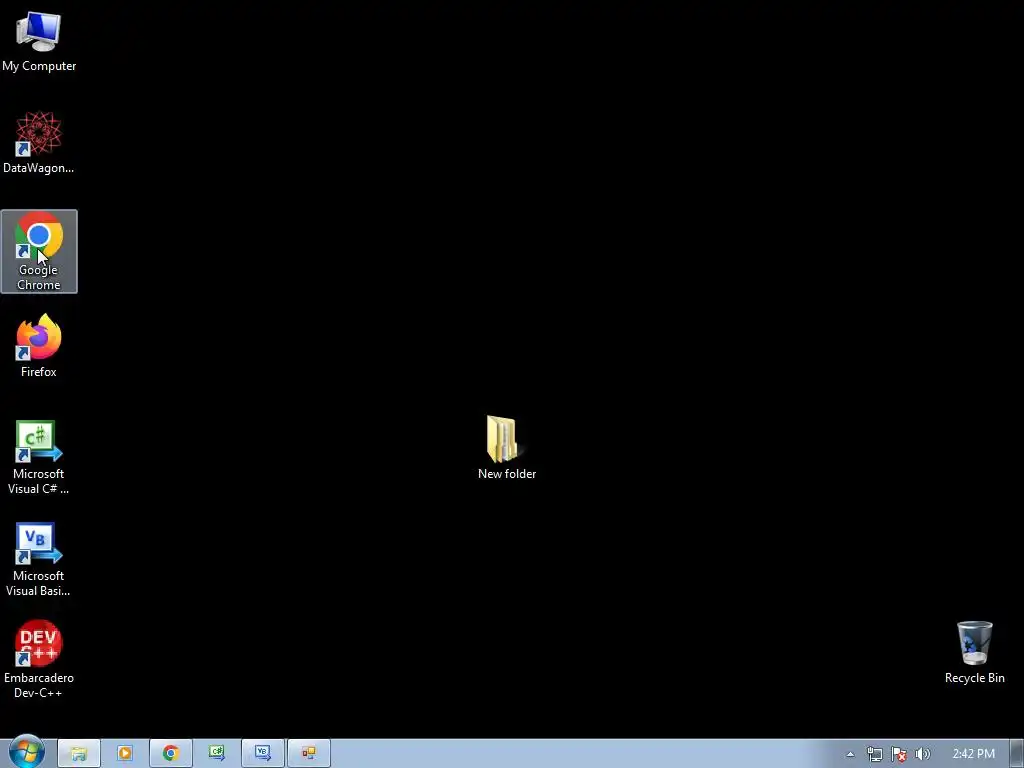Select the Firefox desktop shortcut
This screenshot has width=1024, height=768.
(39, 345)
